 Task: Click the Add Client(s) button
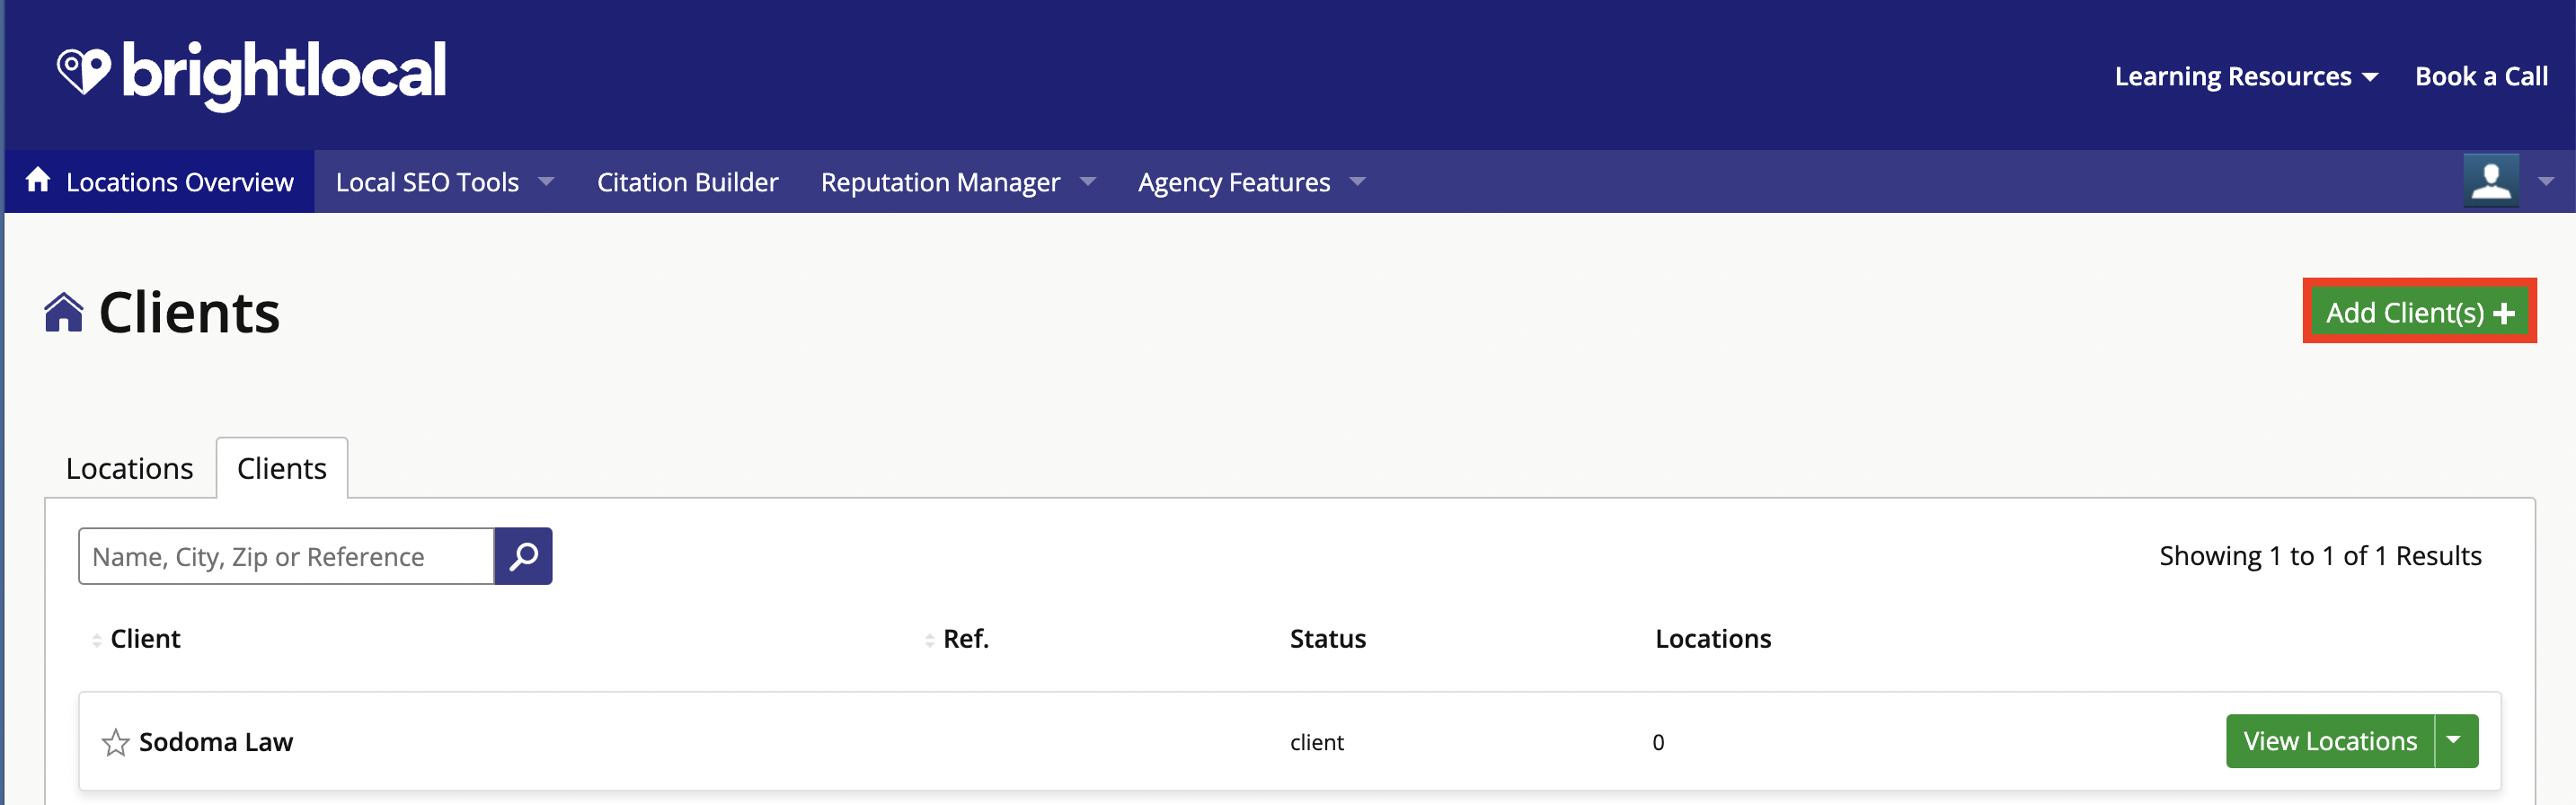2419,312
